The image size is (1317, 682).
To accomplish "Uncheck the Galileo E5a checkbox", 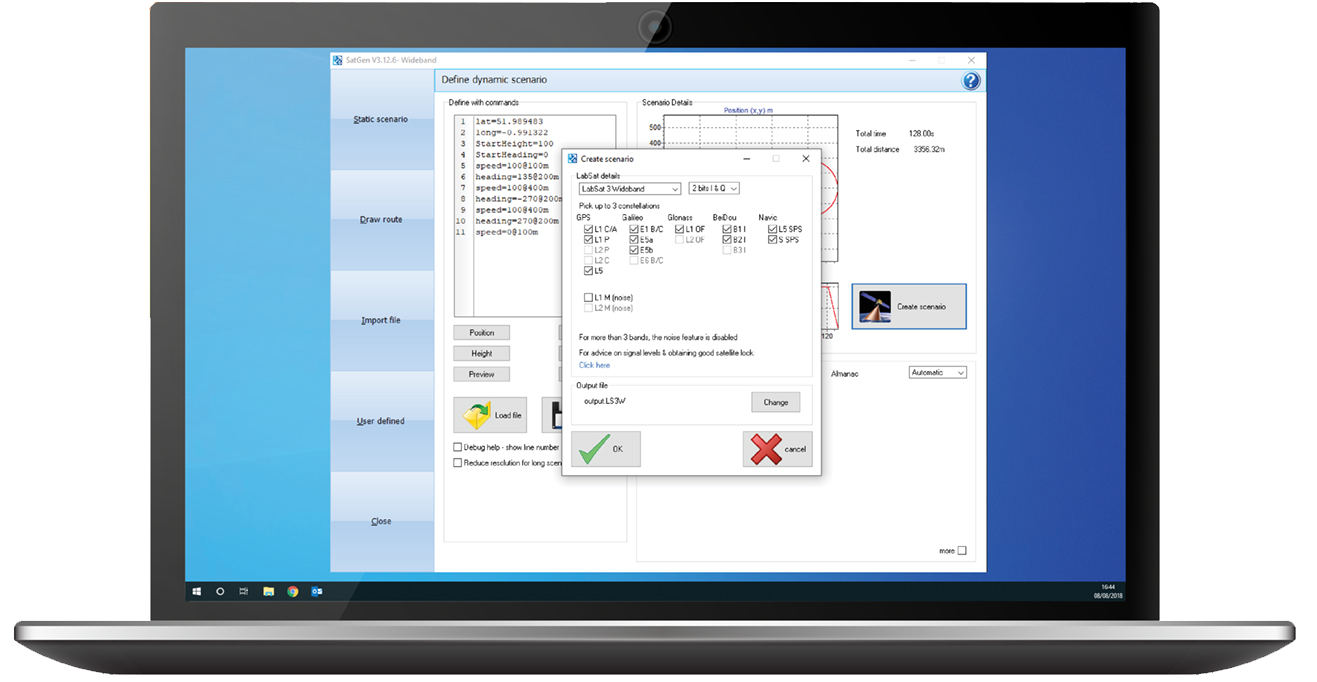I will 634,240.
